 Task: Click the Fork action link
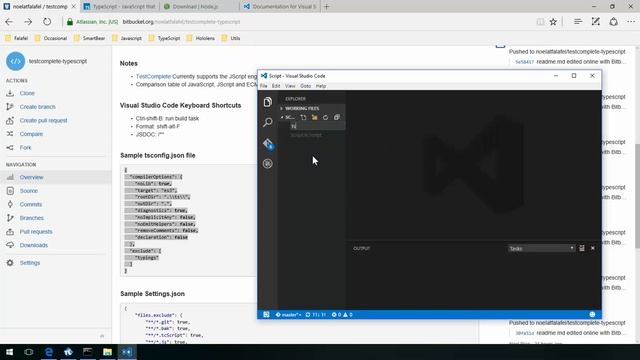point(25,147)
